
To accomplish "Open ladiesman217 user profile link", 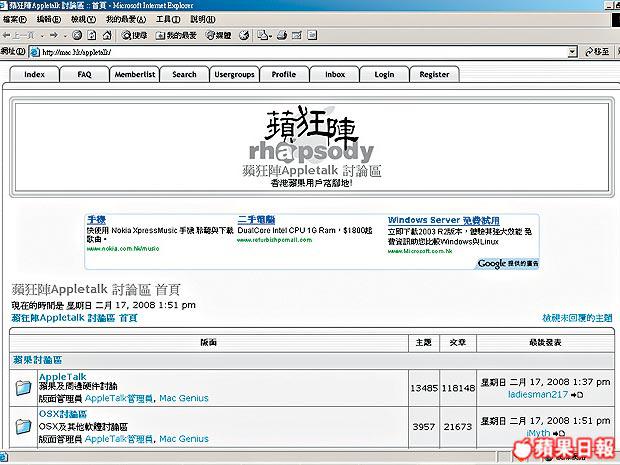I will (538, 394).
